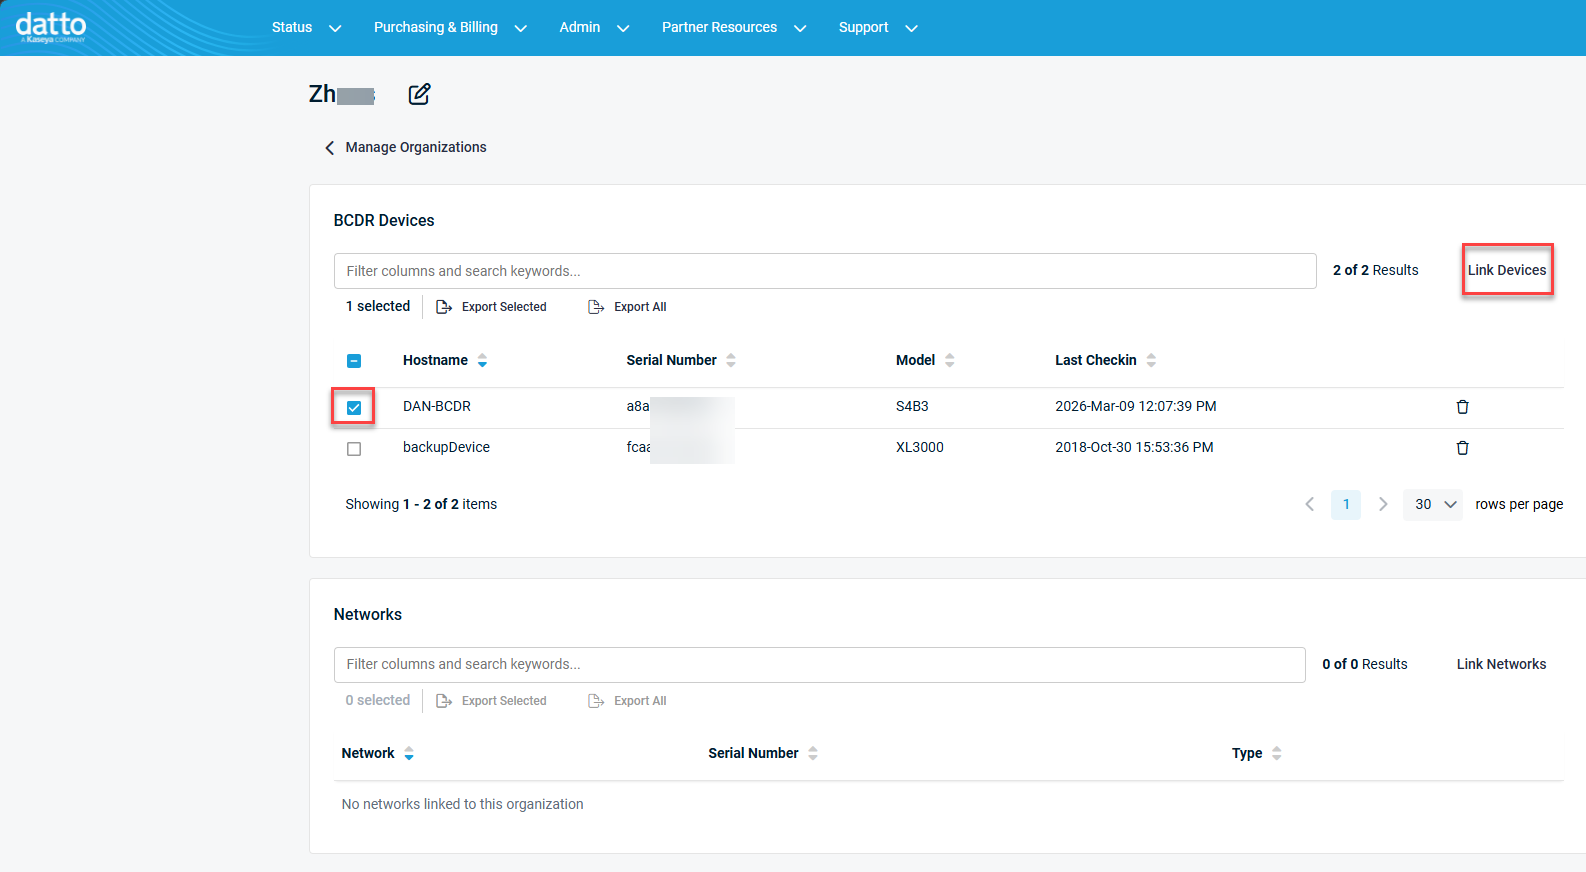The image size is (1586, 872).
Task: Click trash icon for backupDevice row
Action: (1462, 448)
